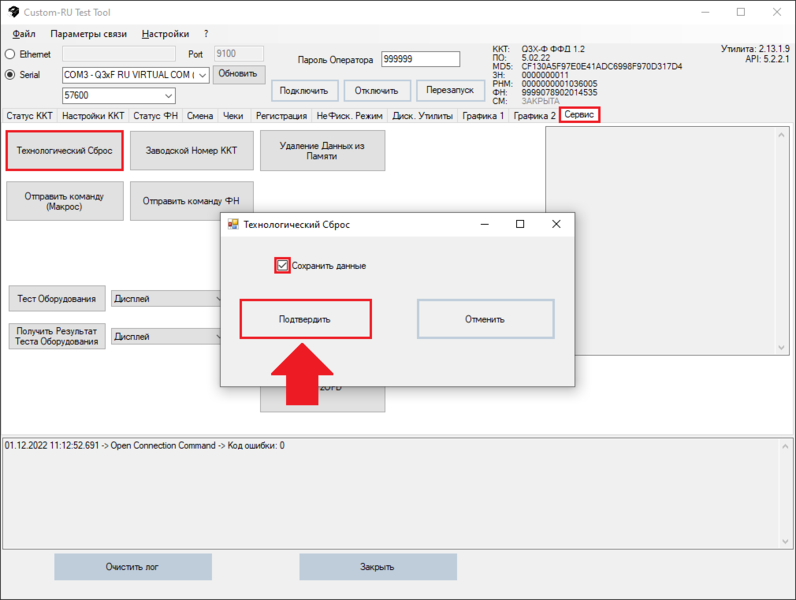Open the Файл menu

point(24,34)
